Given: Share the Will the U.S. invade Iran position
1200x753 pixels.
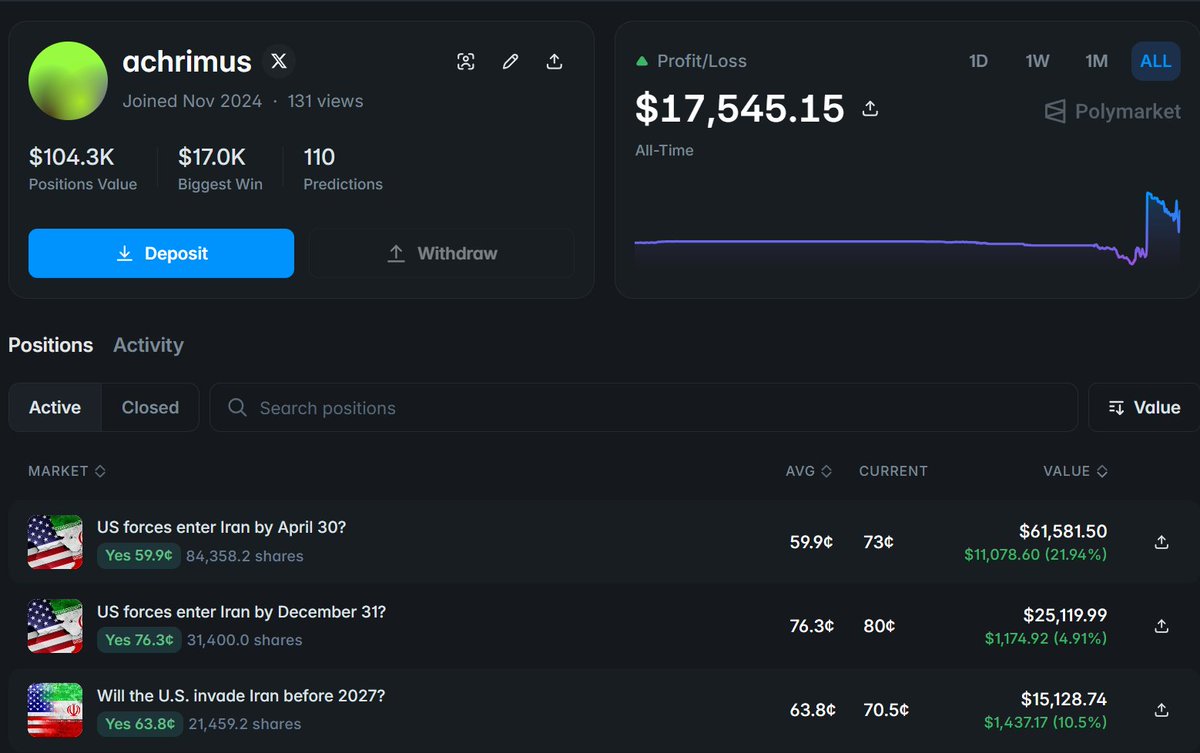Looking at the screenshot, I should (1161, 710).
